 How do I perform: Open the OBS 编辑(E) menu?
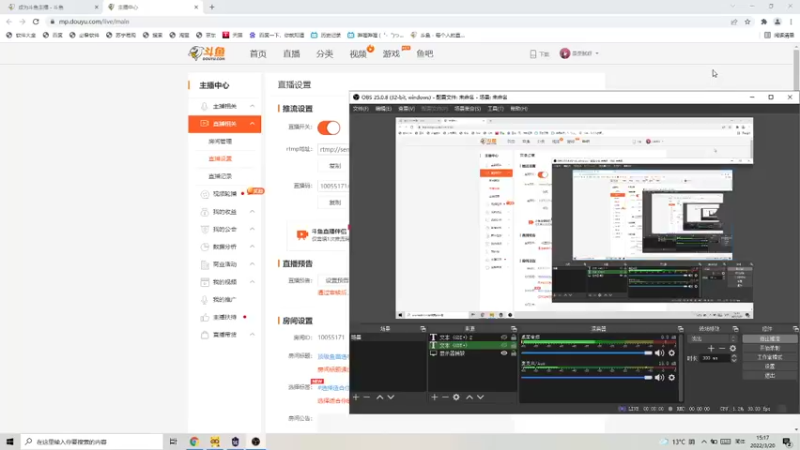tap(383, 109)
